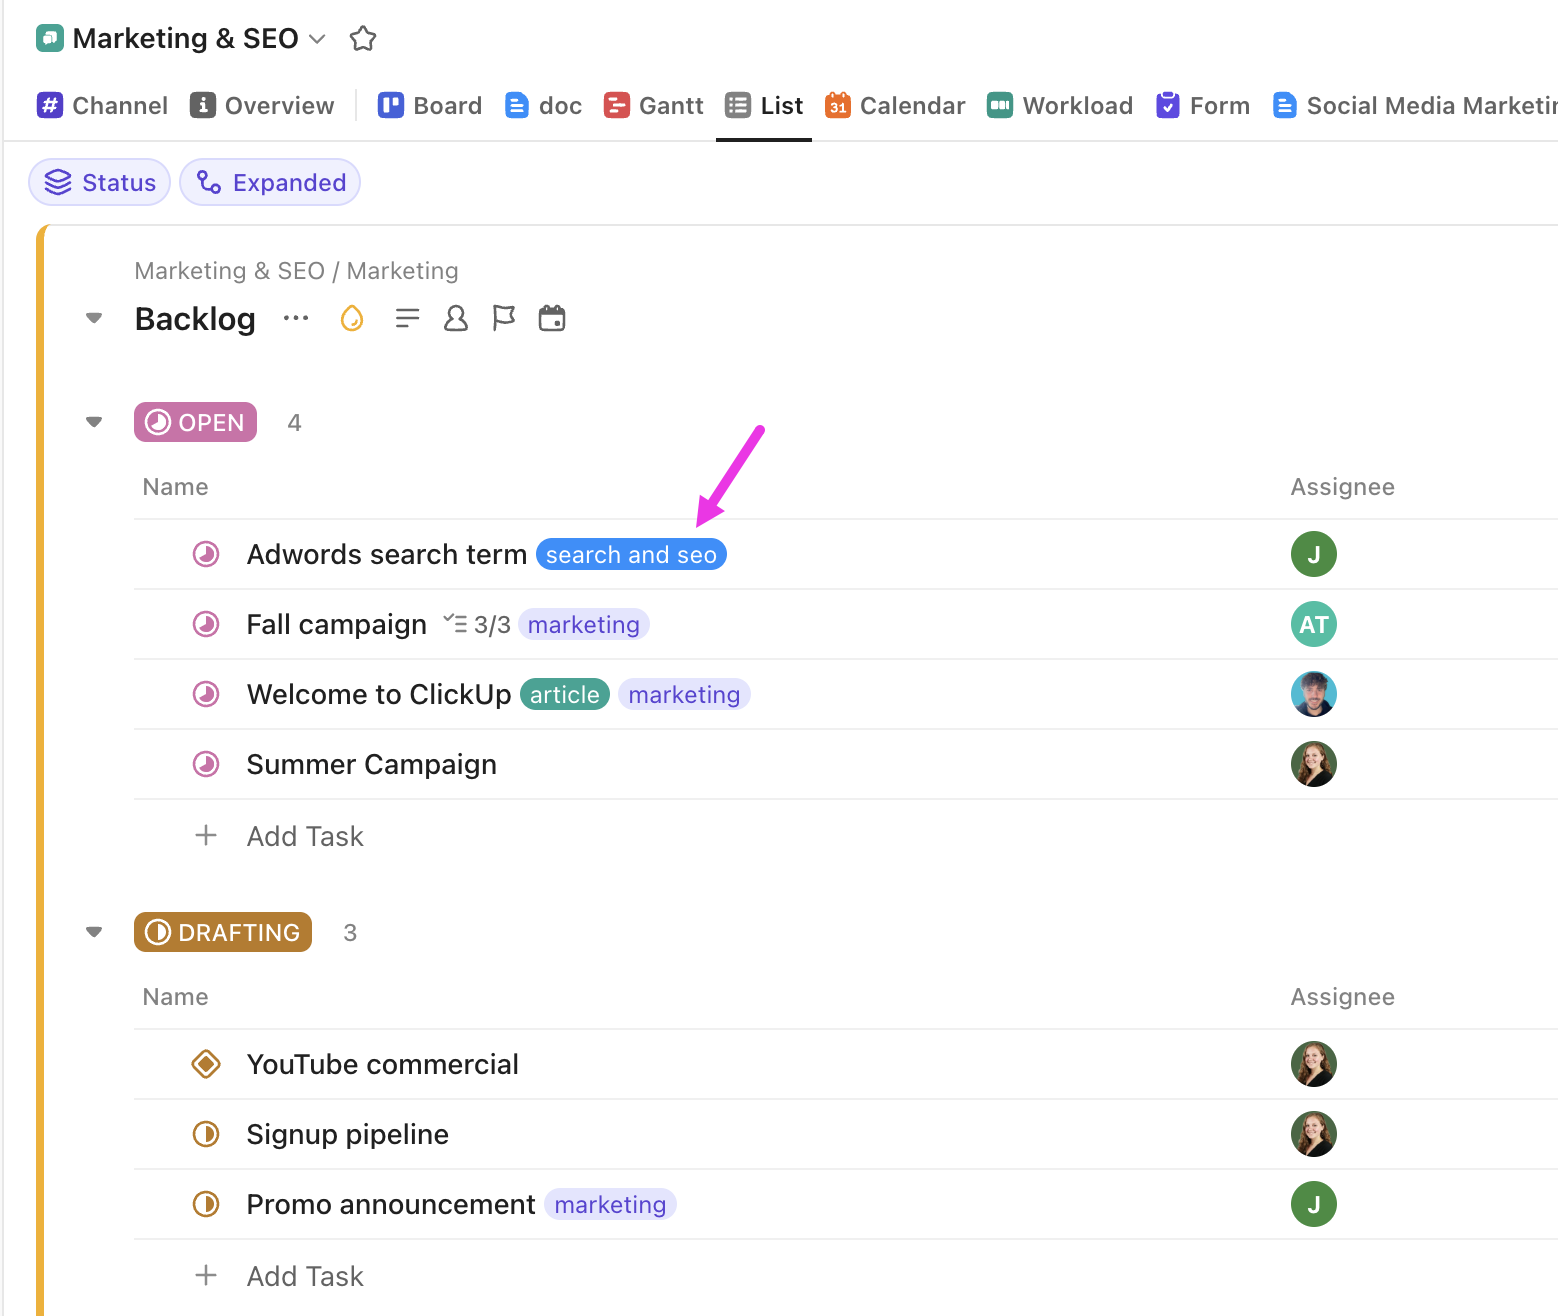Collapse the DRAFTING status group
Image resolution: width=1558 pixels, height=1316 pixels.
93,931
